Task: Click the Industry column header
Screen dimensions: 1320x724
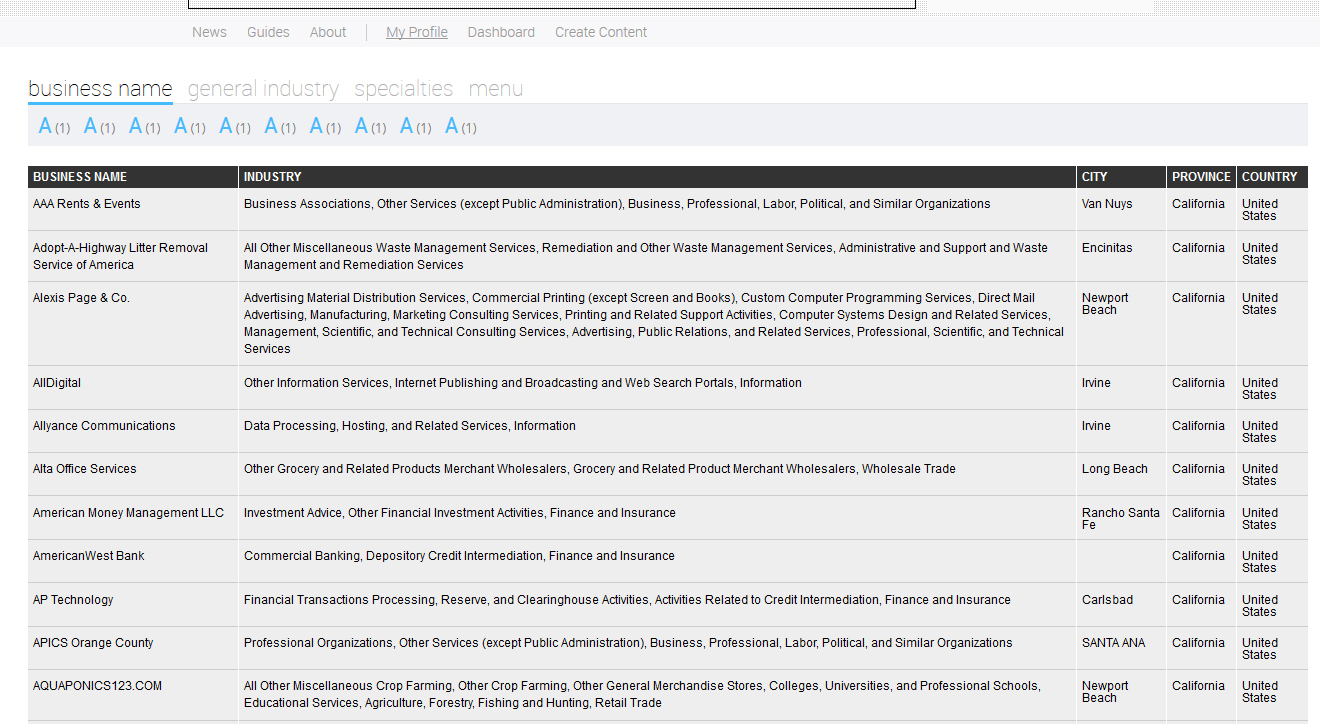Action: coord(272,177)
